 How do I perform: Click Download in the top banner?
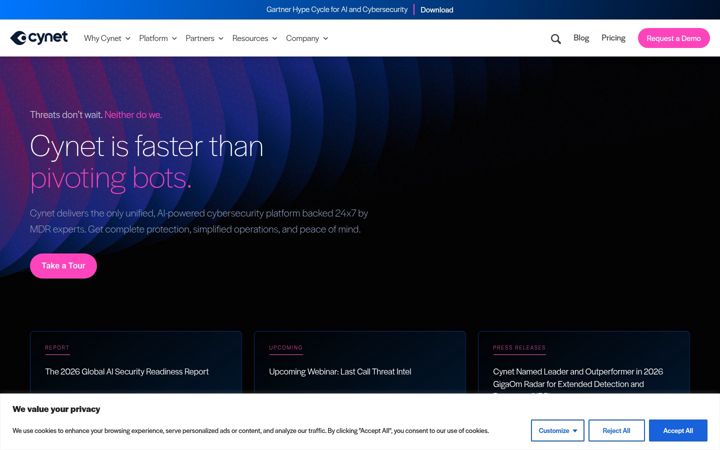437,10
